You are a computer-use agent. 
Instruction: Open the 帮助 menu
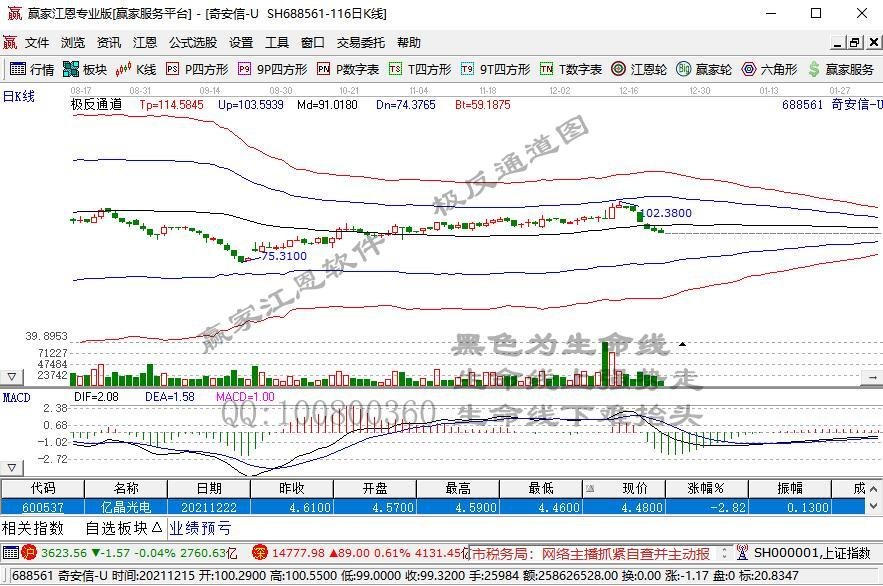pos(409,42)
